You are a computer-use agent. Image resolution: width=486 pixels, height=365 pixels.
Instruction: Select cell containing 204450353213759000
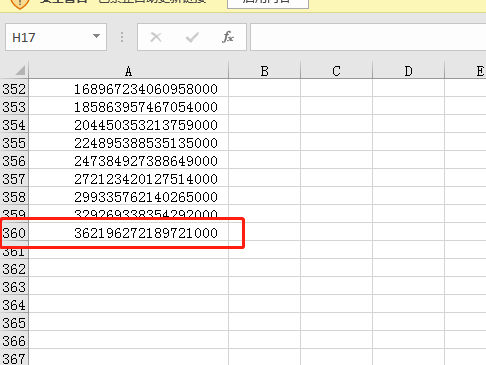pos(129,125)
